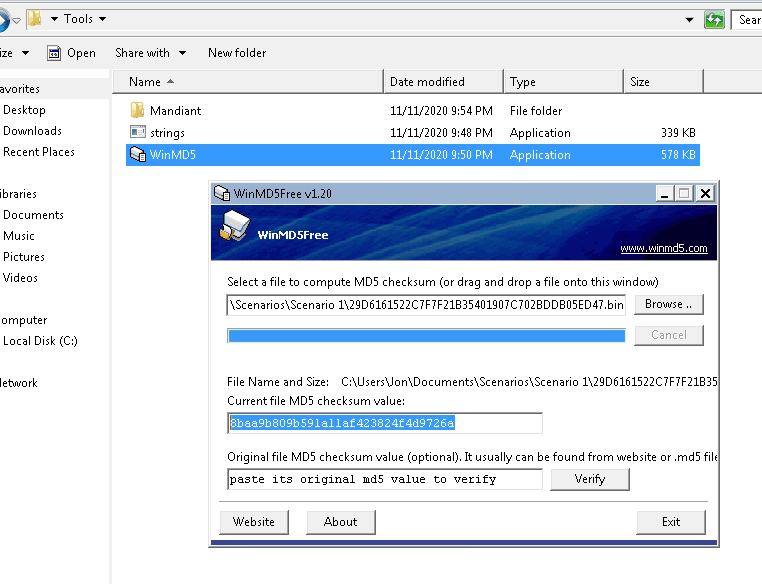The height and width of the screenshot is (584, 762).
Task: Select Libraries in navigation pane
Action: pos(18,194)
